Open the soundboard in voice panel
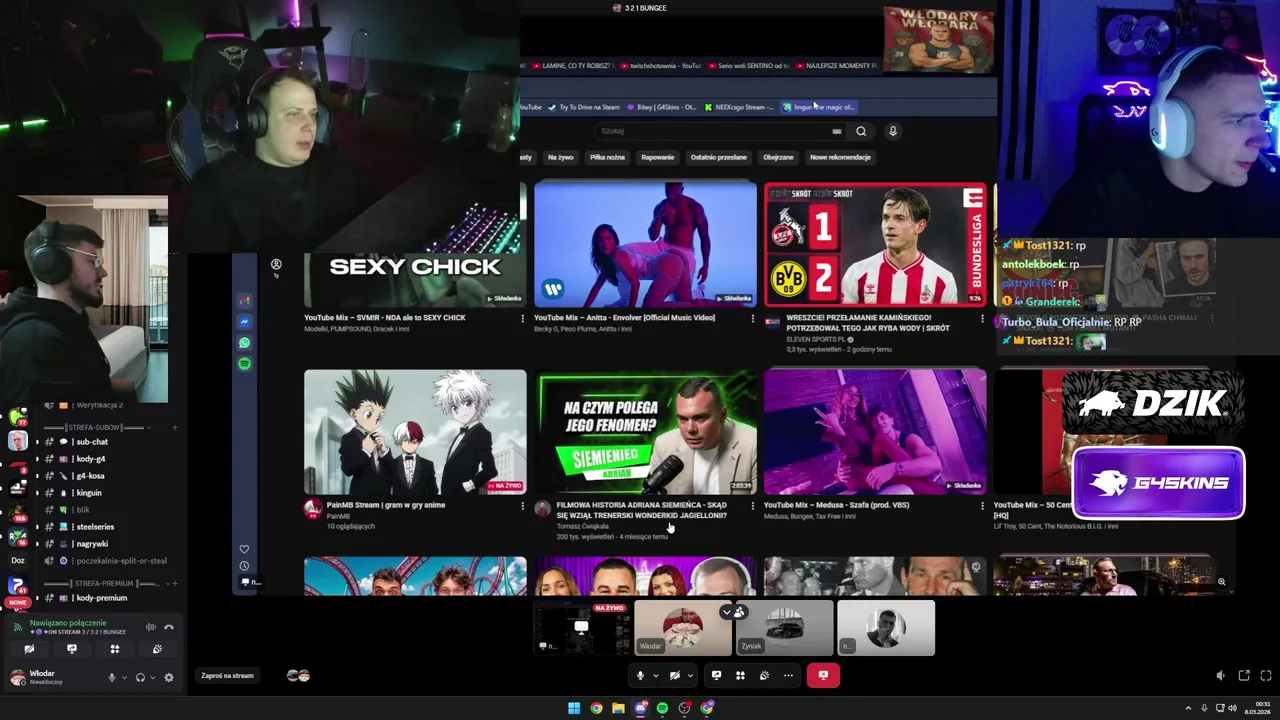This screenshot has width=1280, height=720. 157,649
